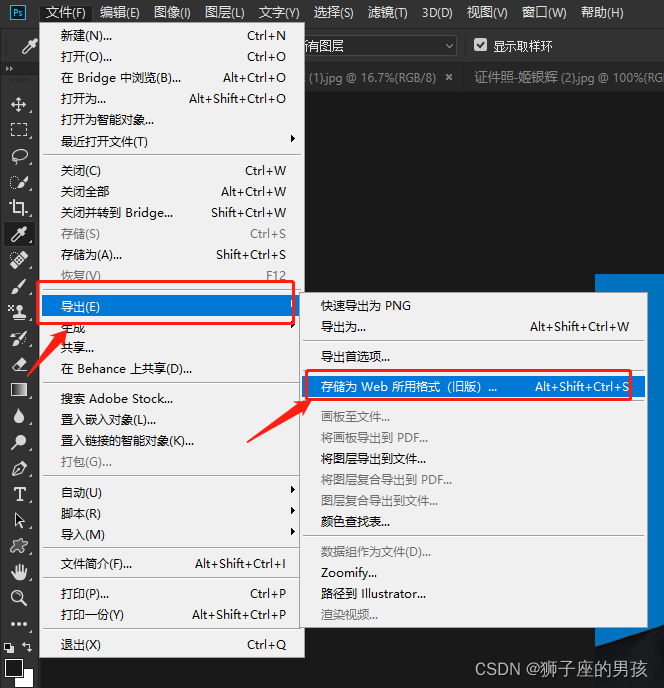Select the Eraser tool

pos(18,364)
